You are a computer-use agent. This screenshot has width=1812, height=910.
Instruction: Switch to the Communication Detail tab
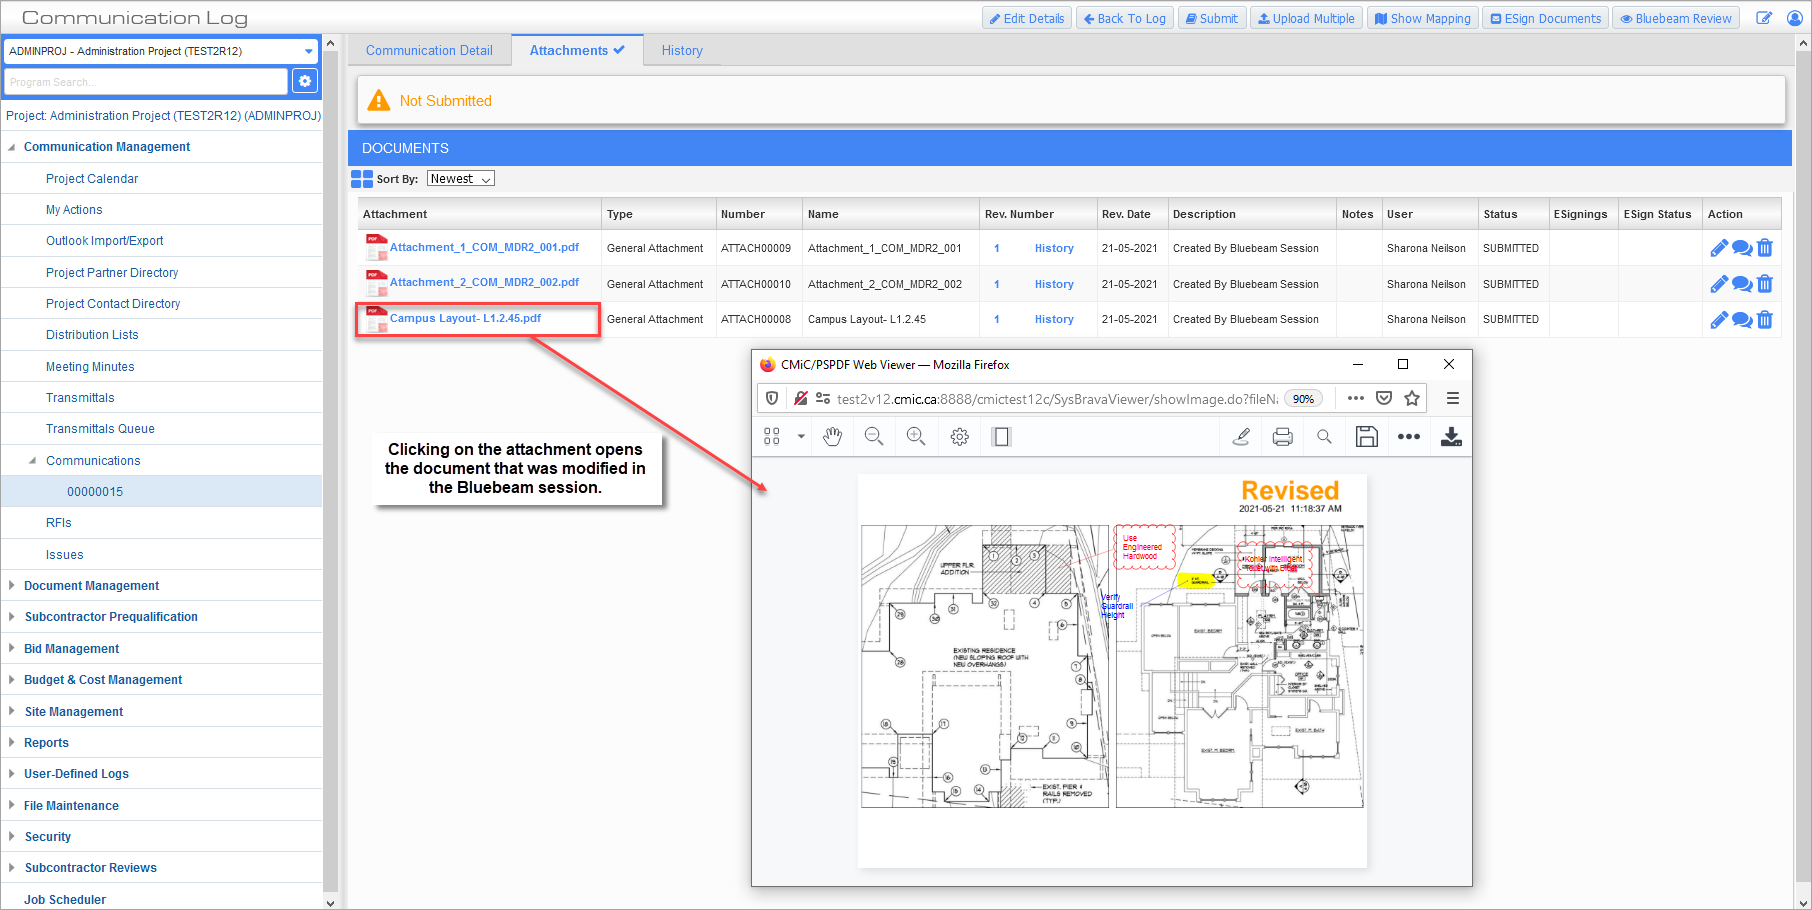pos(429,51)
